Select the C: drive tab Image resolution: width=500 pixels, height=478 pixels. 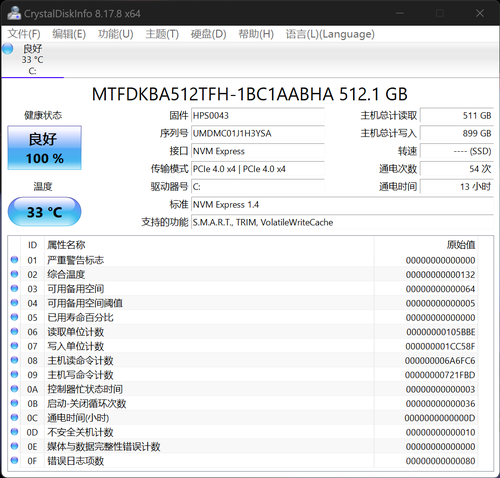tap(32, 60)
